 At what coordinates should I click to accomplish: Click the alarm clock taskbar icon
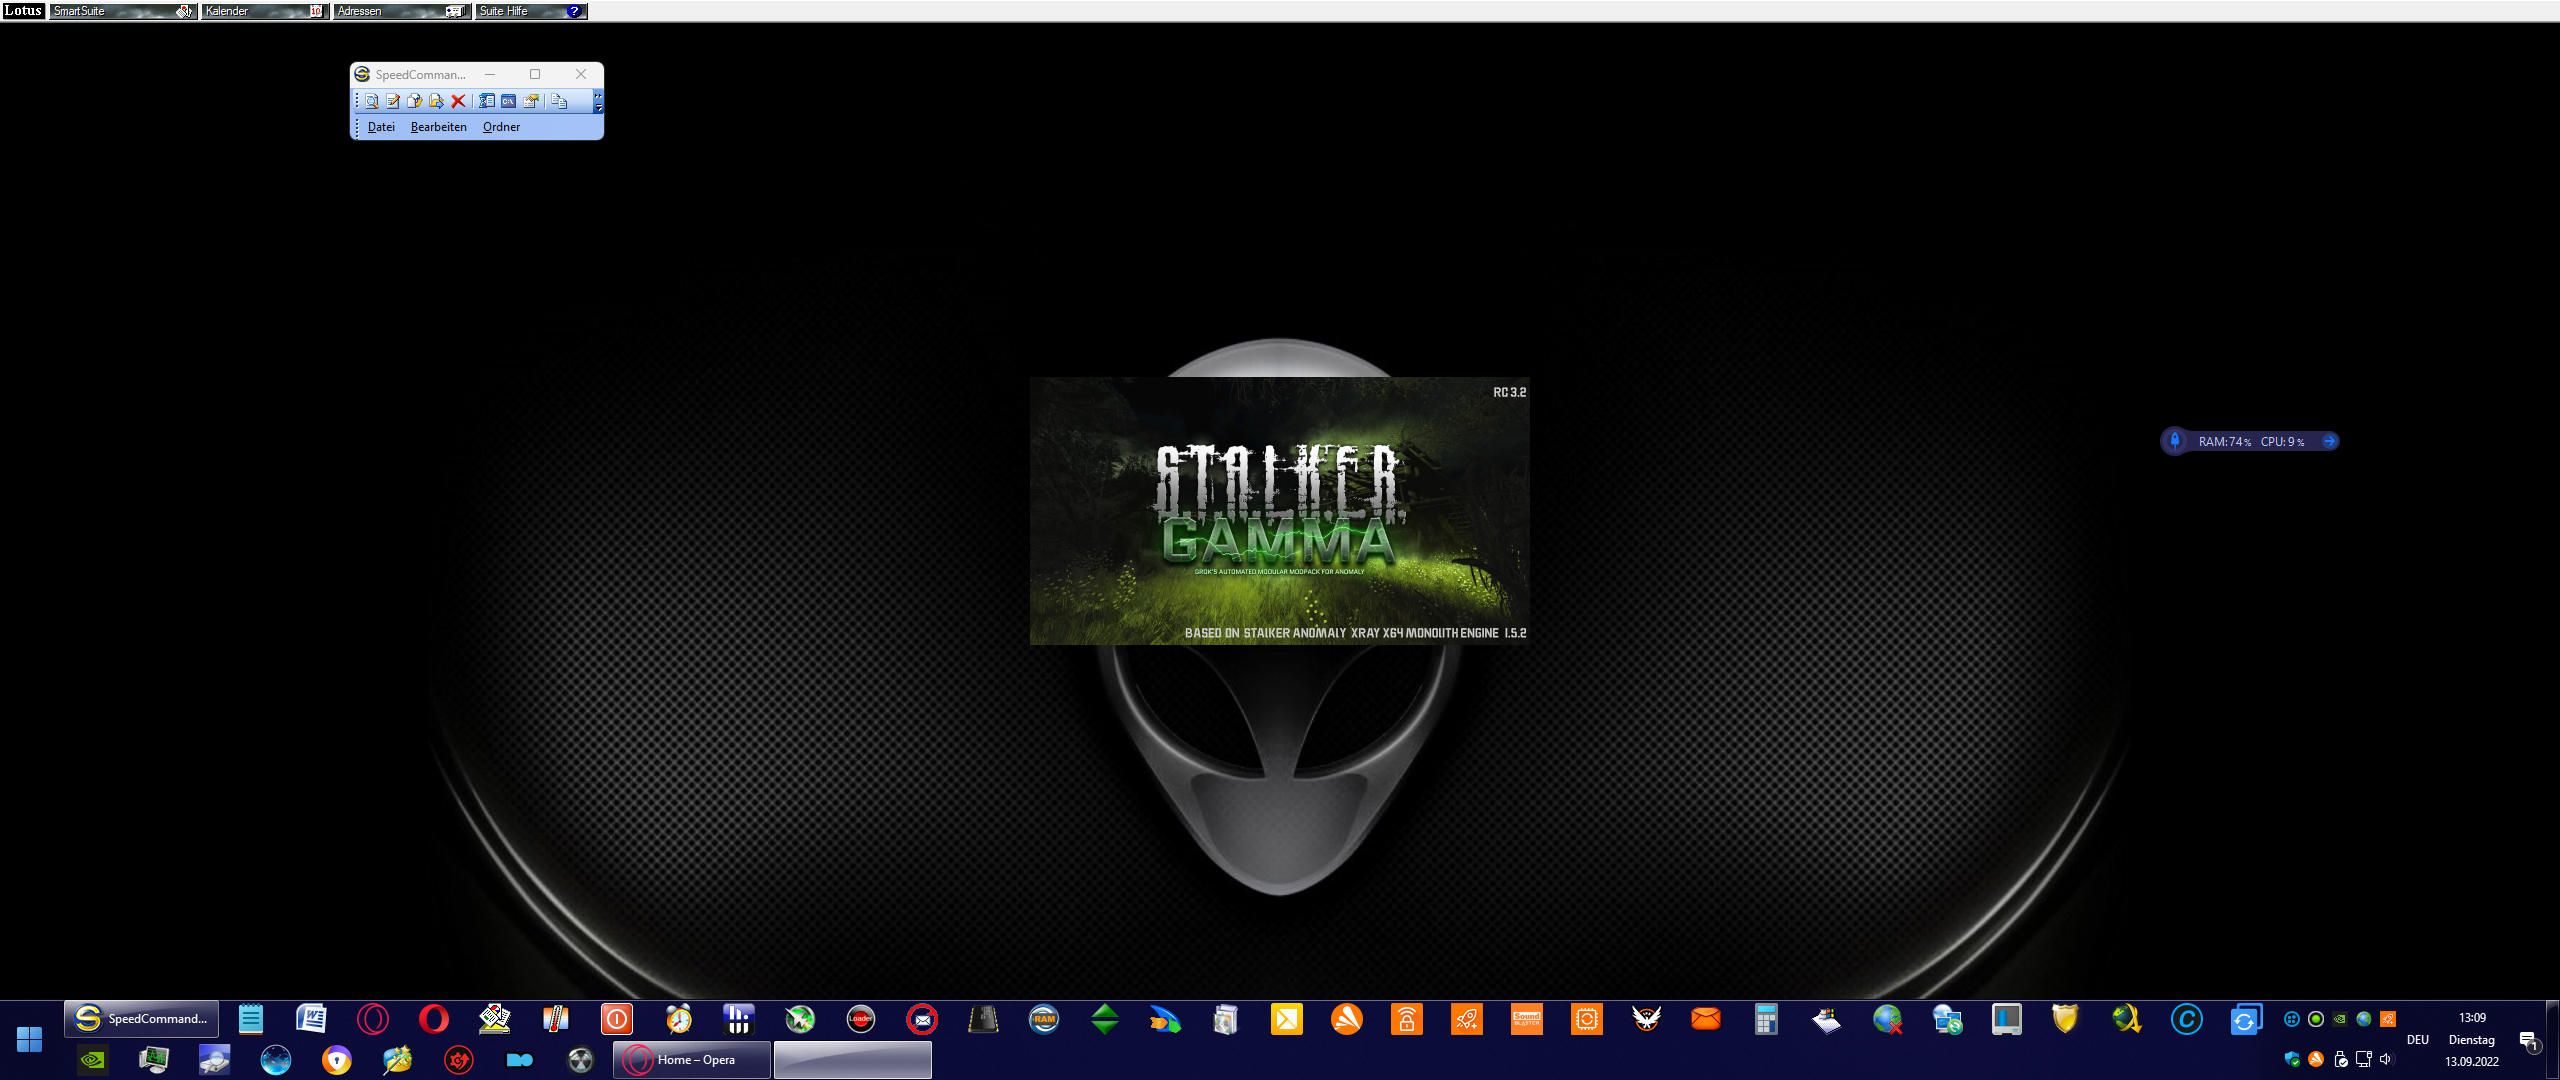[x=679, y=1019]
